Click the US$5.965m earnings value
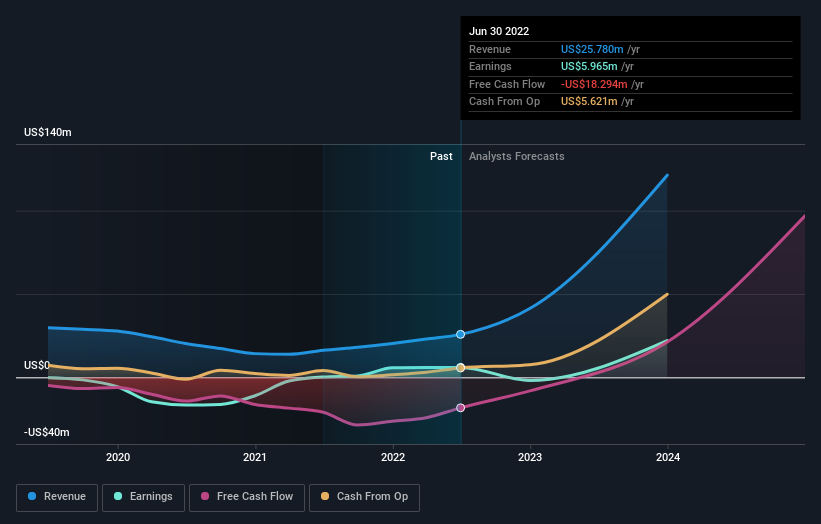821x524 pixels. 589,66
